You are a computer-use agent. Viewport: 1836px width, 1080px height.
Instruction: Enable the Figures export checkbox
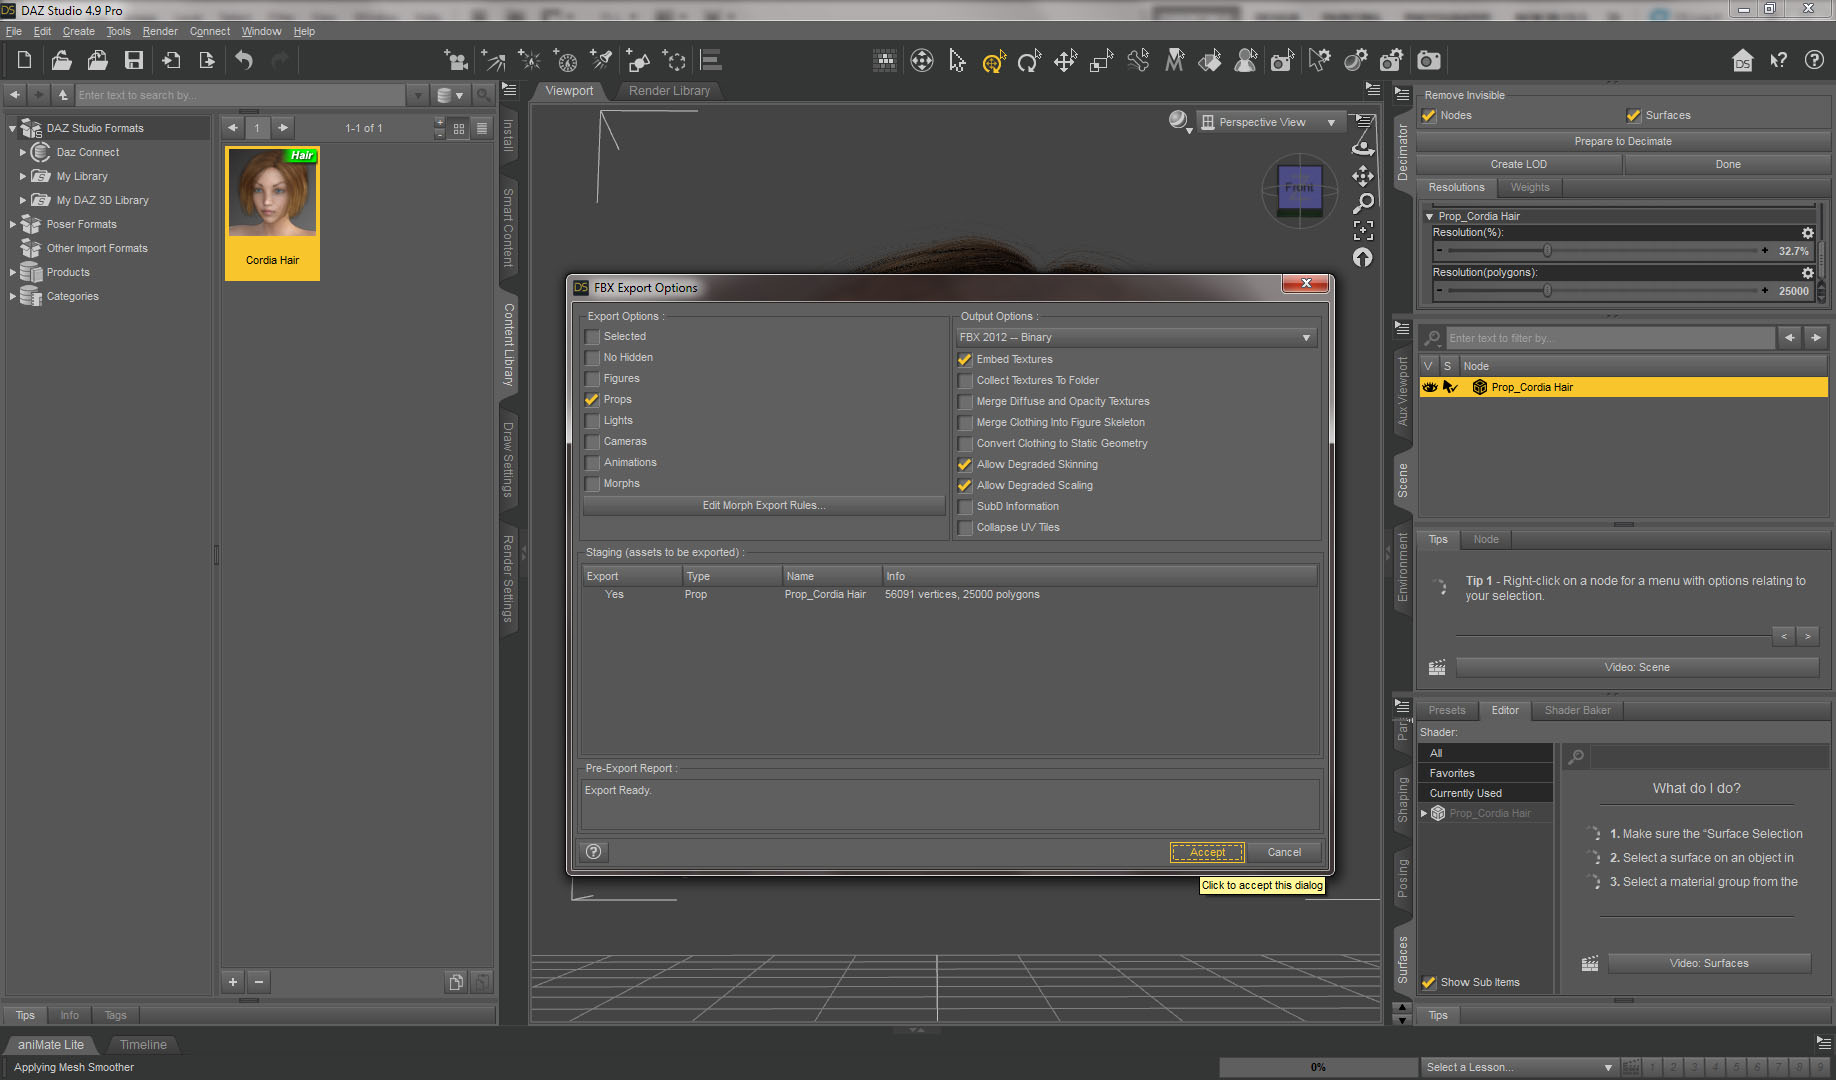tap(592, 379)
